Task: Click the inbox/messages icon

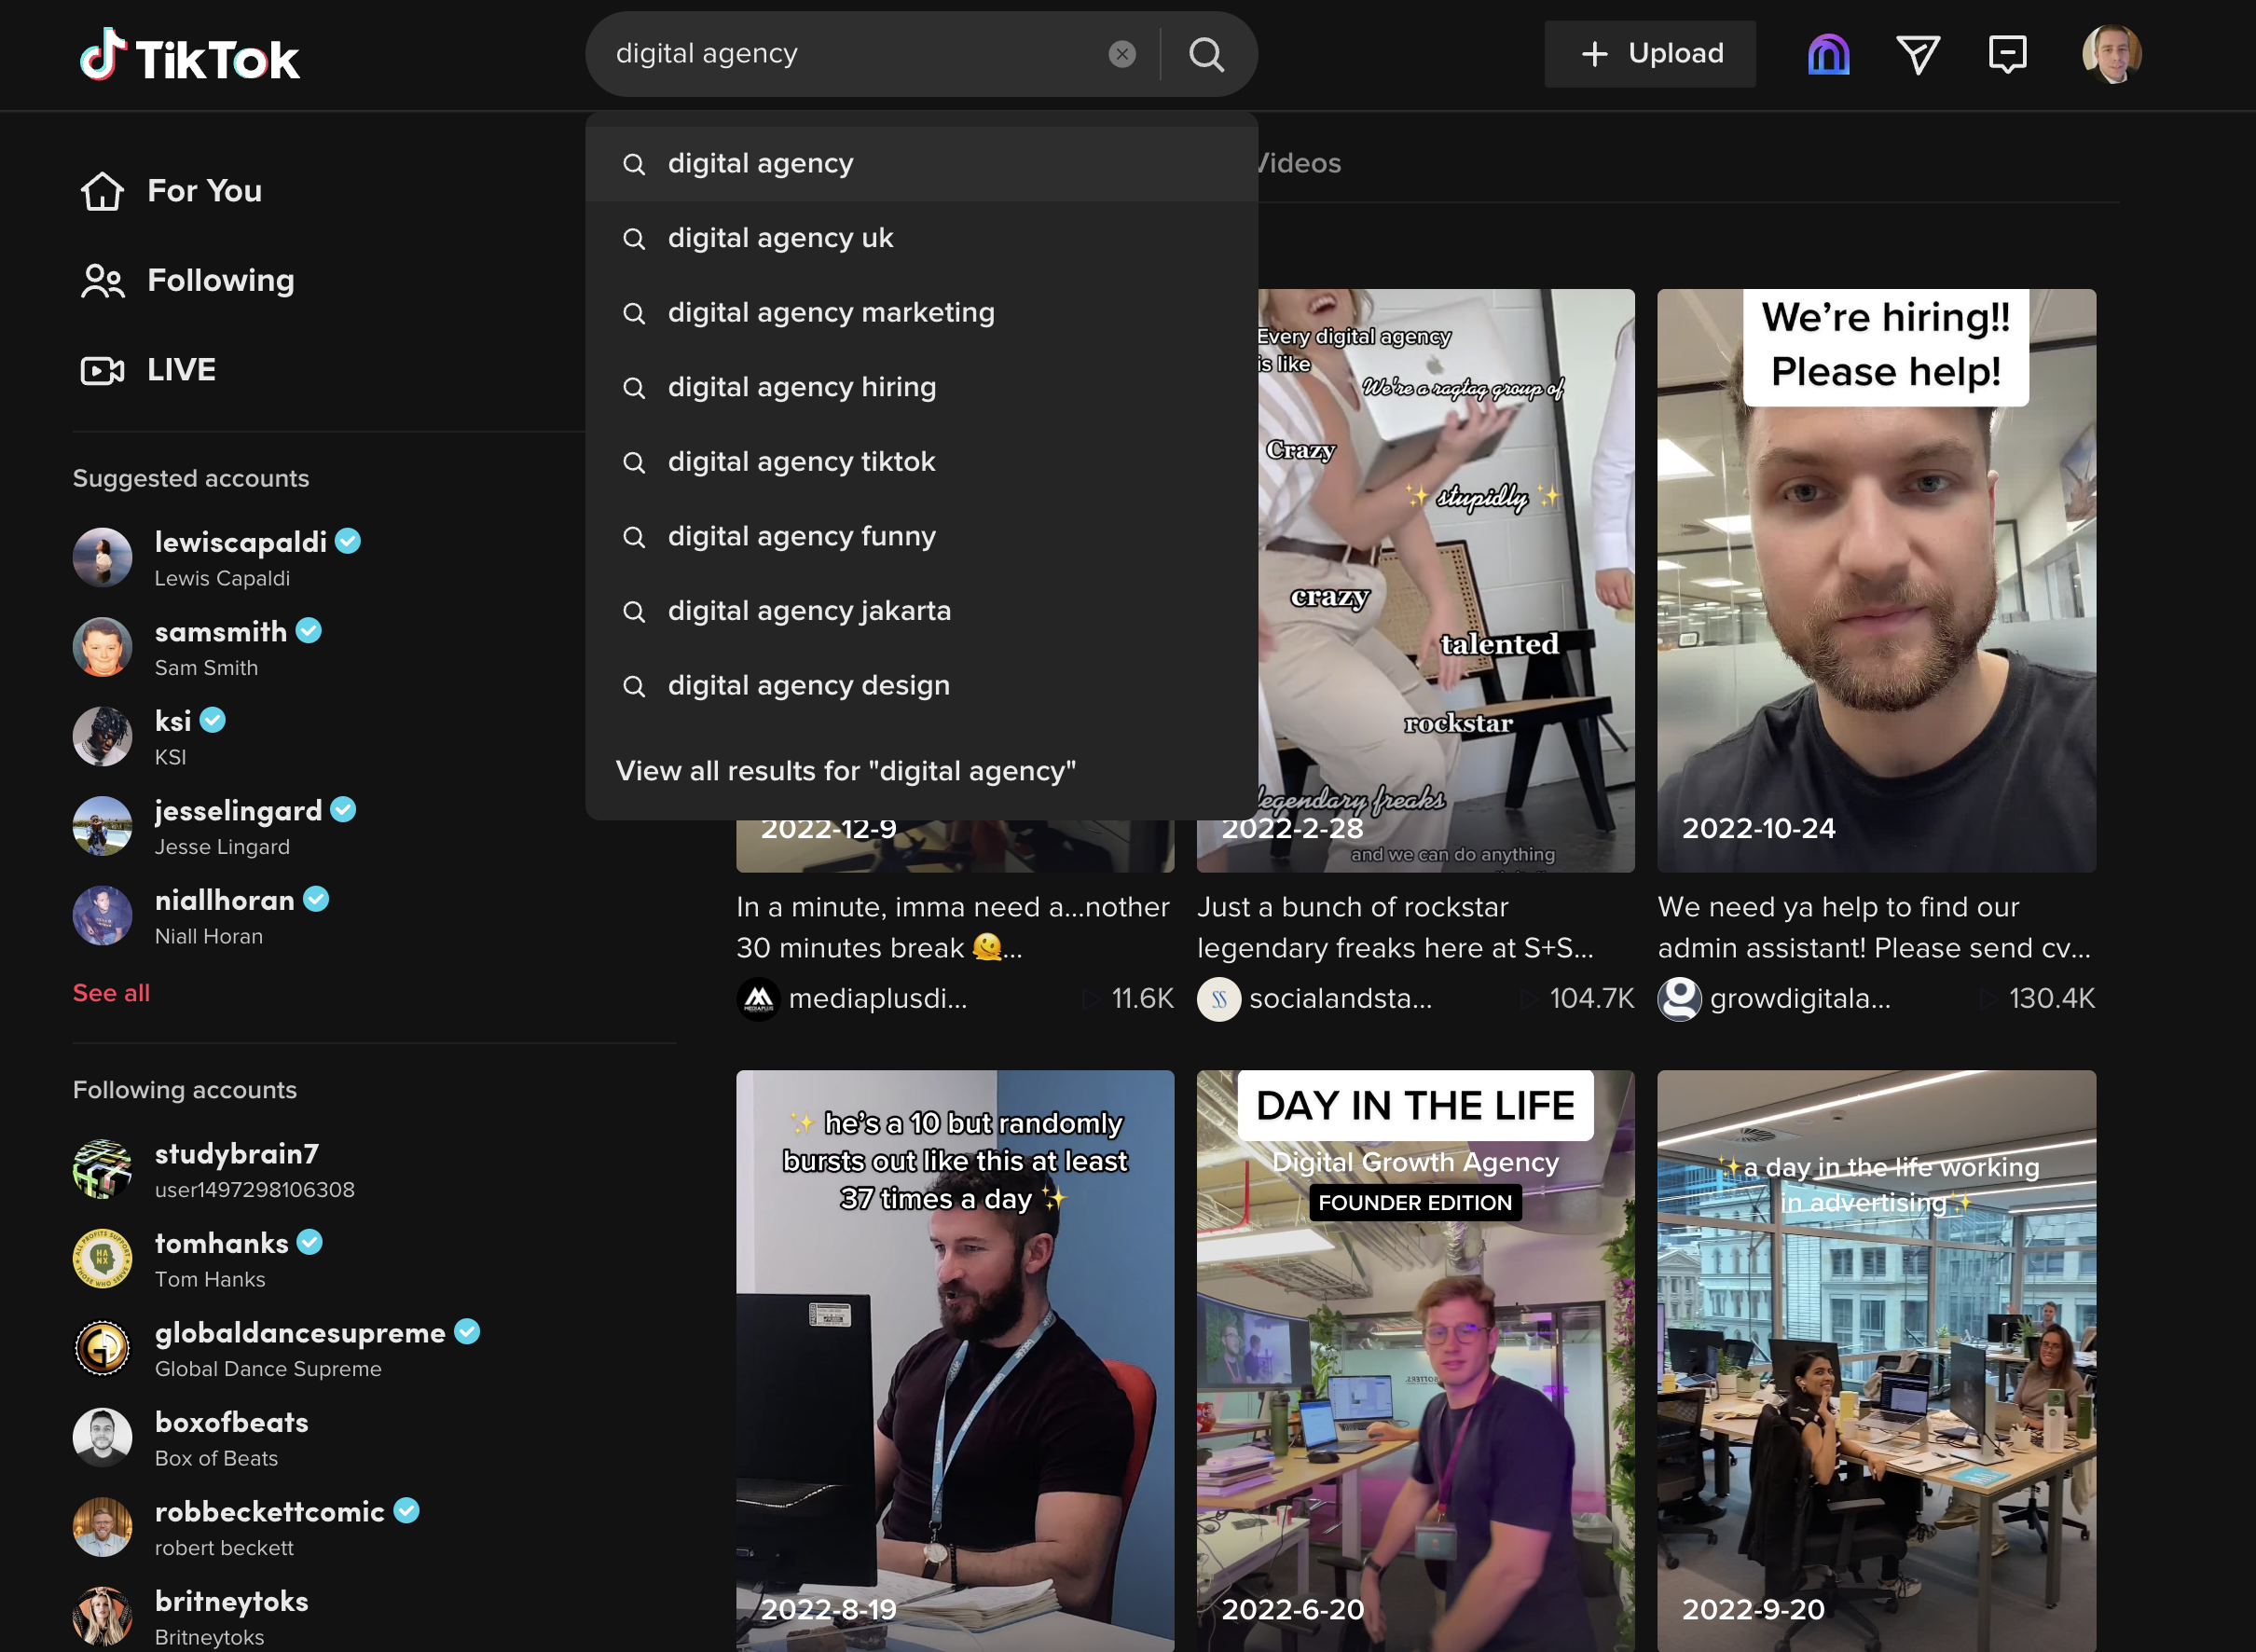Action: click(x=2009, y=52)
